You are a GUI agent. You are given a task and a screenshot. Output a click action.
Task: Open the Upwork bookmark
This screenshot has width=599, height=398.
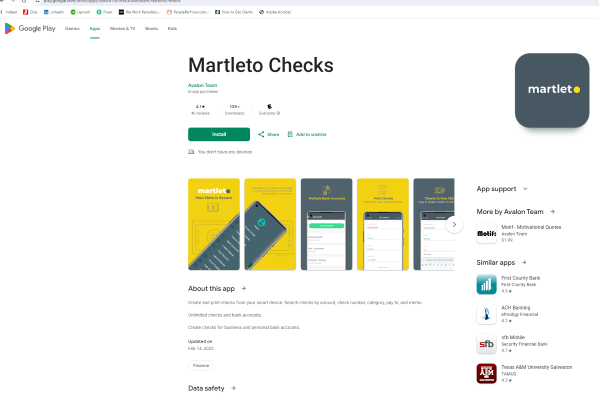coord(80,12)
